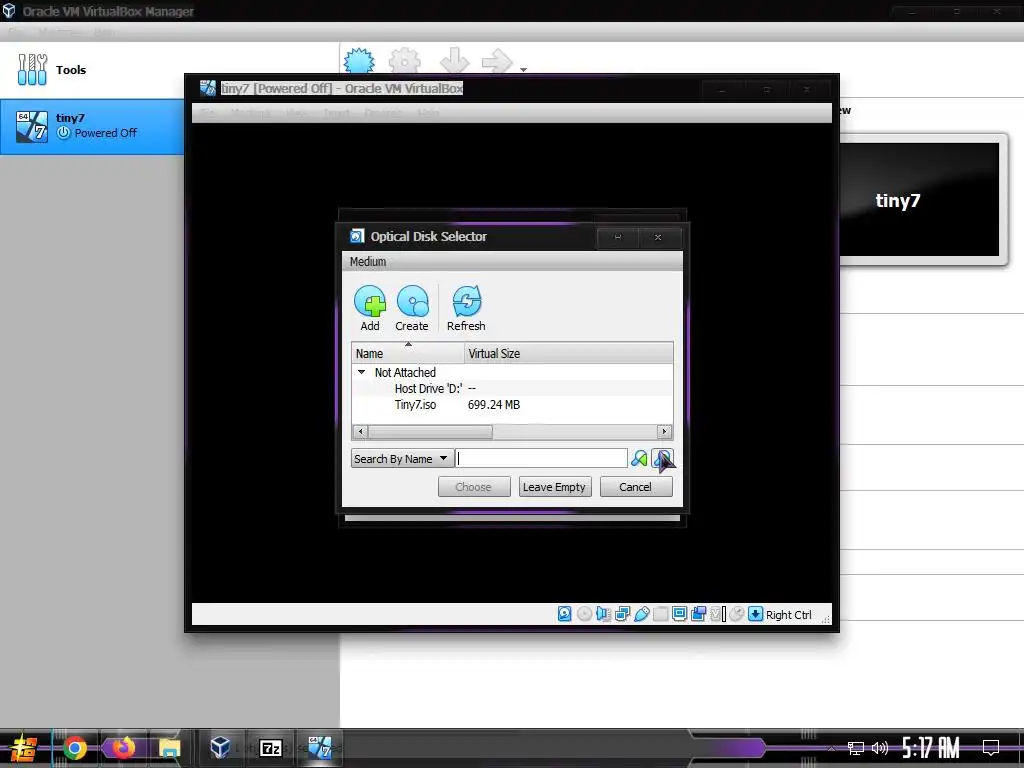Select Tiny7.iso in the disk list
Viewport: 1024px width, 768px height.
415,405
